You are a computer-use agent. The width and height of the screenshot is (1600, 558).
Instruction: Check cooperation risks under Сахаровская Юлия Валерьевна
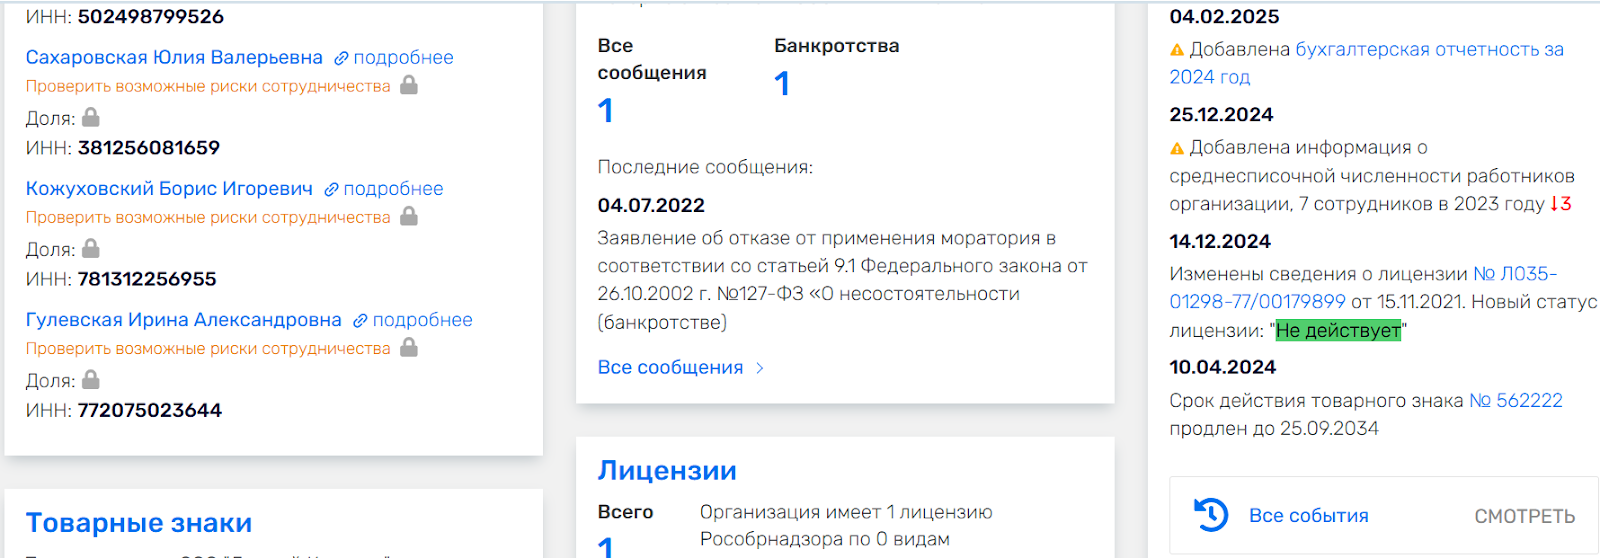coord(208,86)
